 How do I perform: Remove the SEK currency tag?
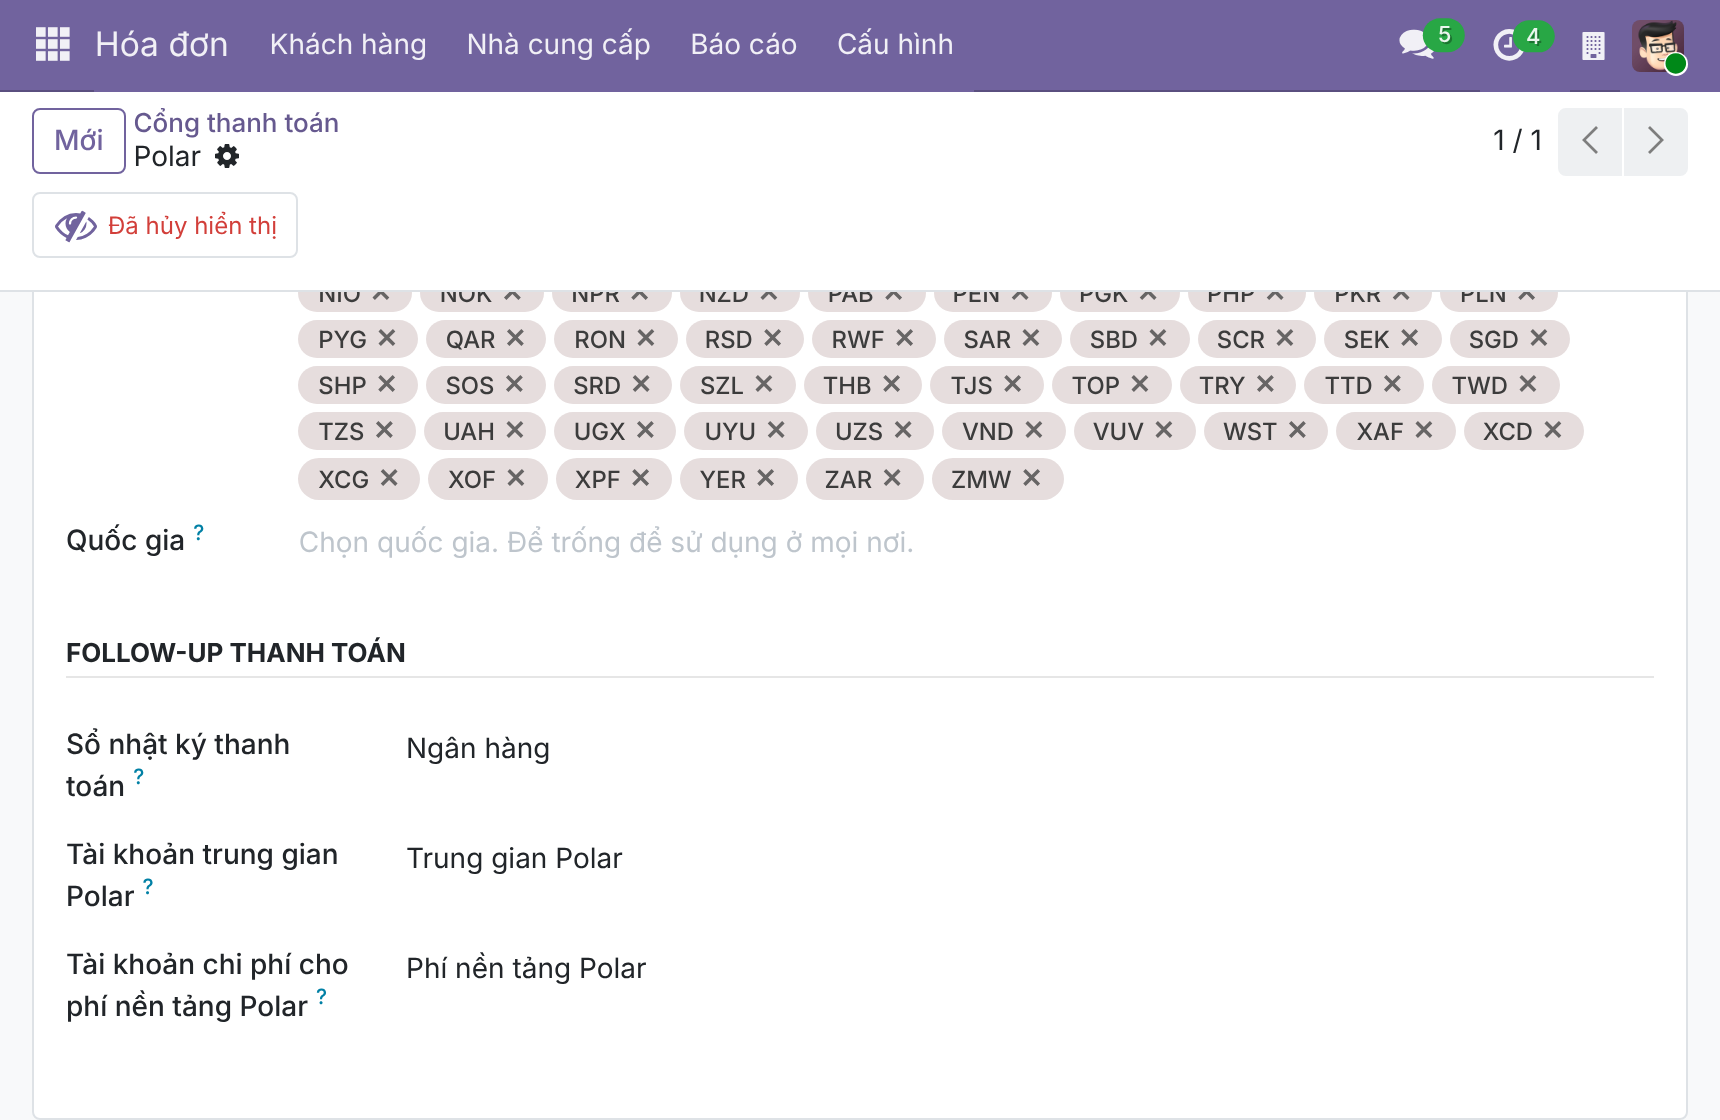click(1410, 338)
